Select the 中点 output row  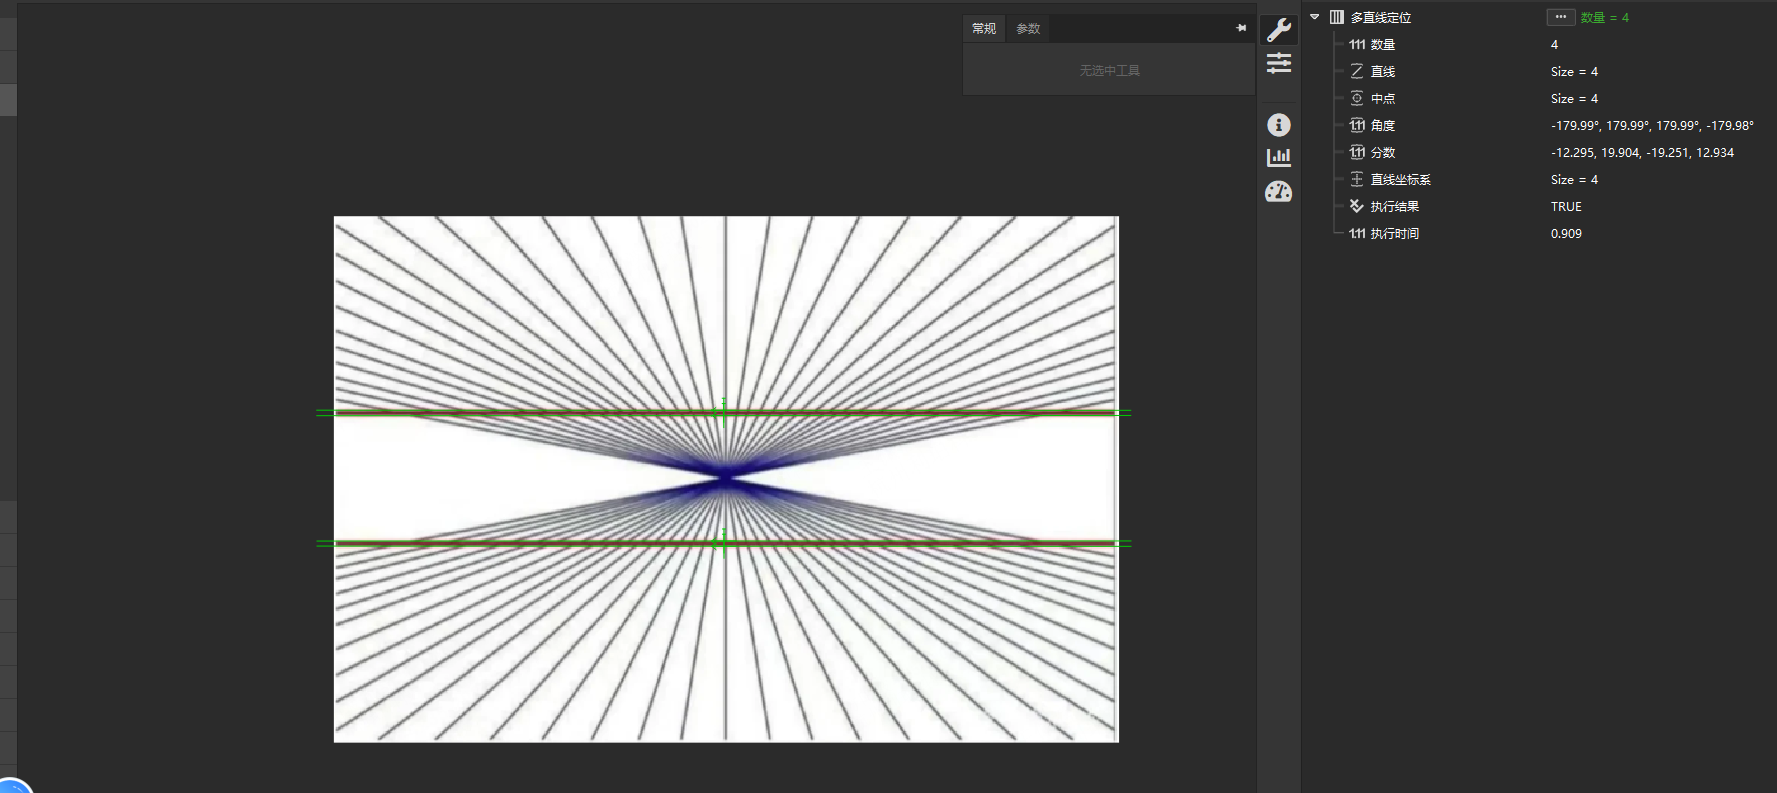click(x=1382, y=98)
